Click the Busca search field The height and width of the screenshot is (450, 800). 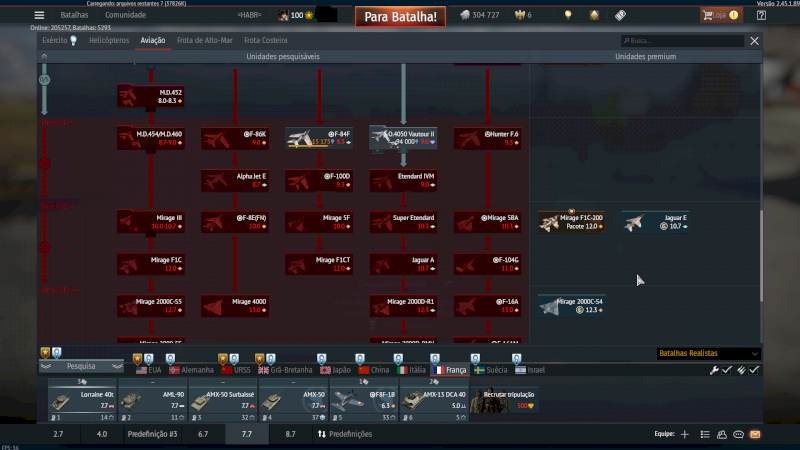682,40
